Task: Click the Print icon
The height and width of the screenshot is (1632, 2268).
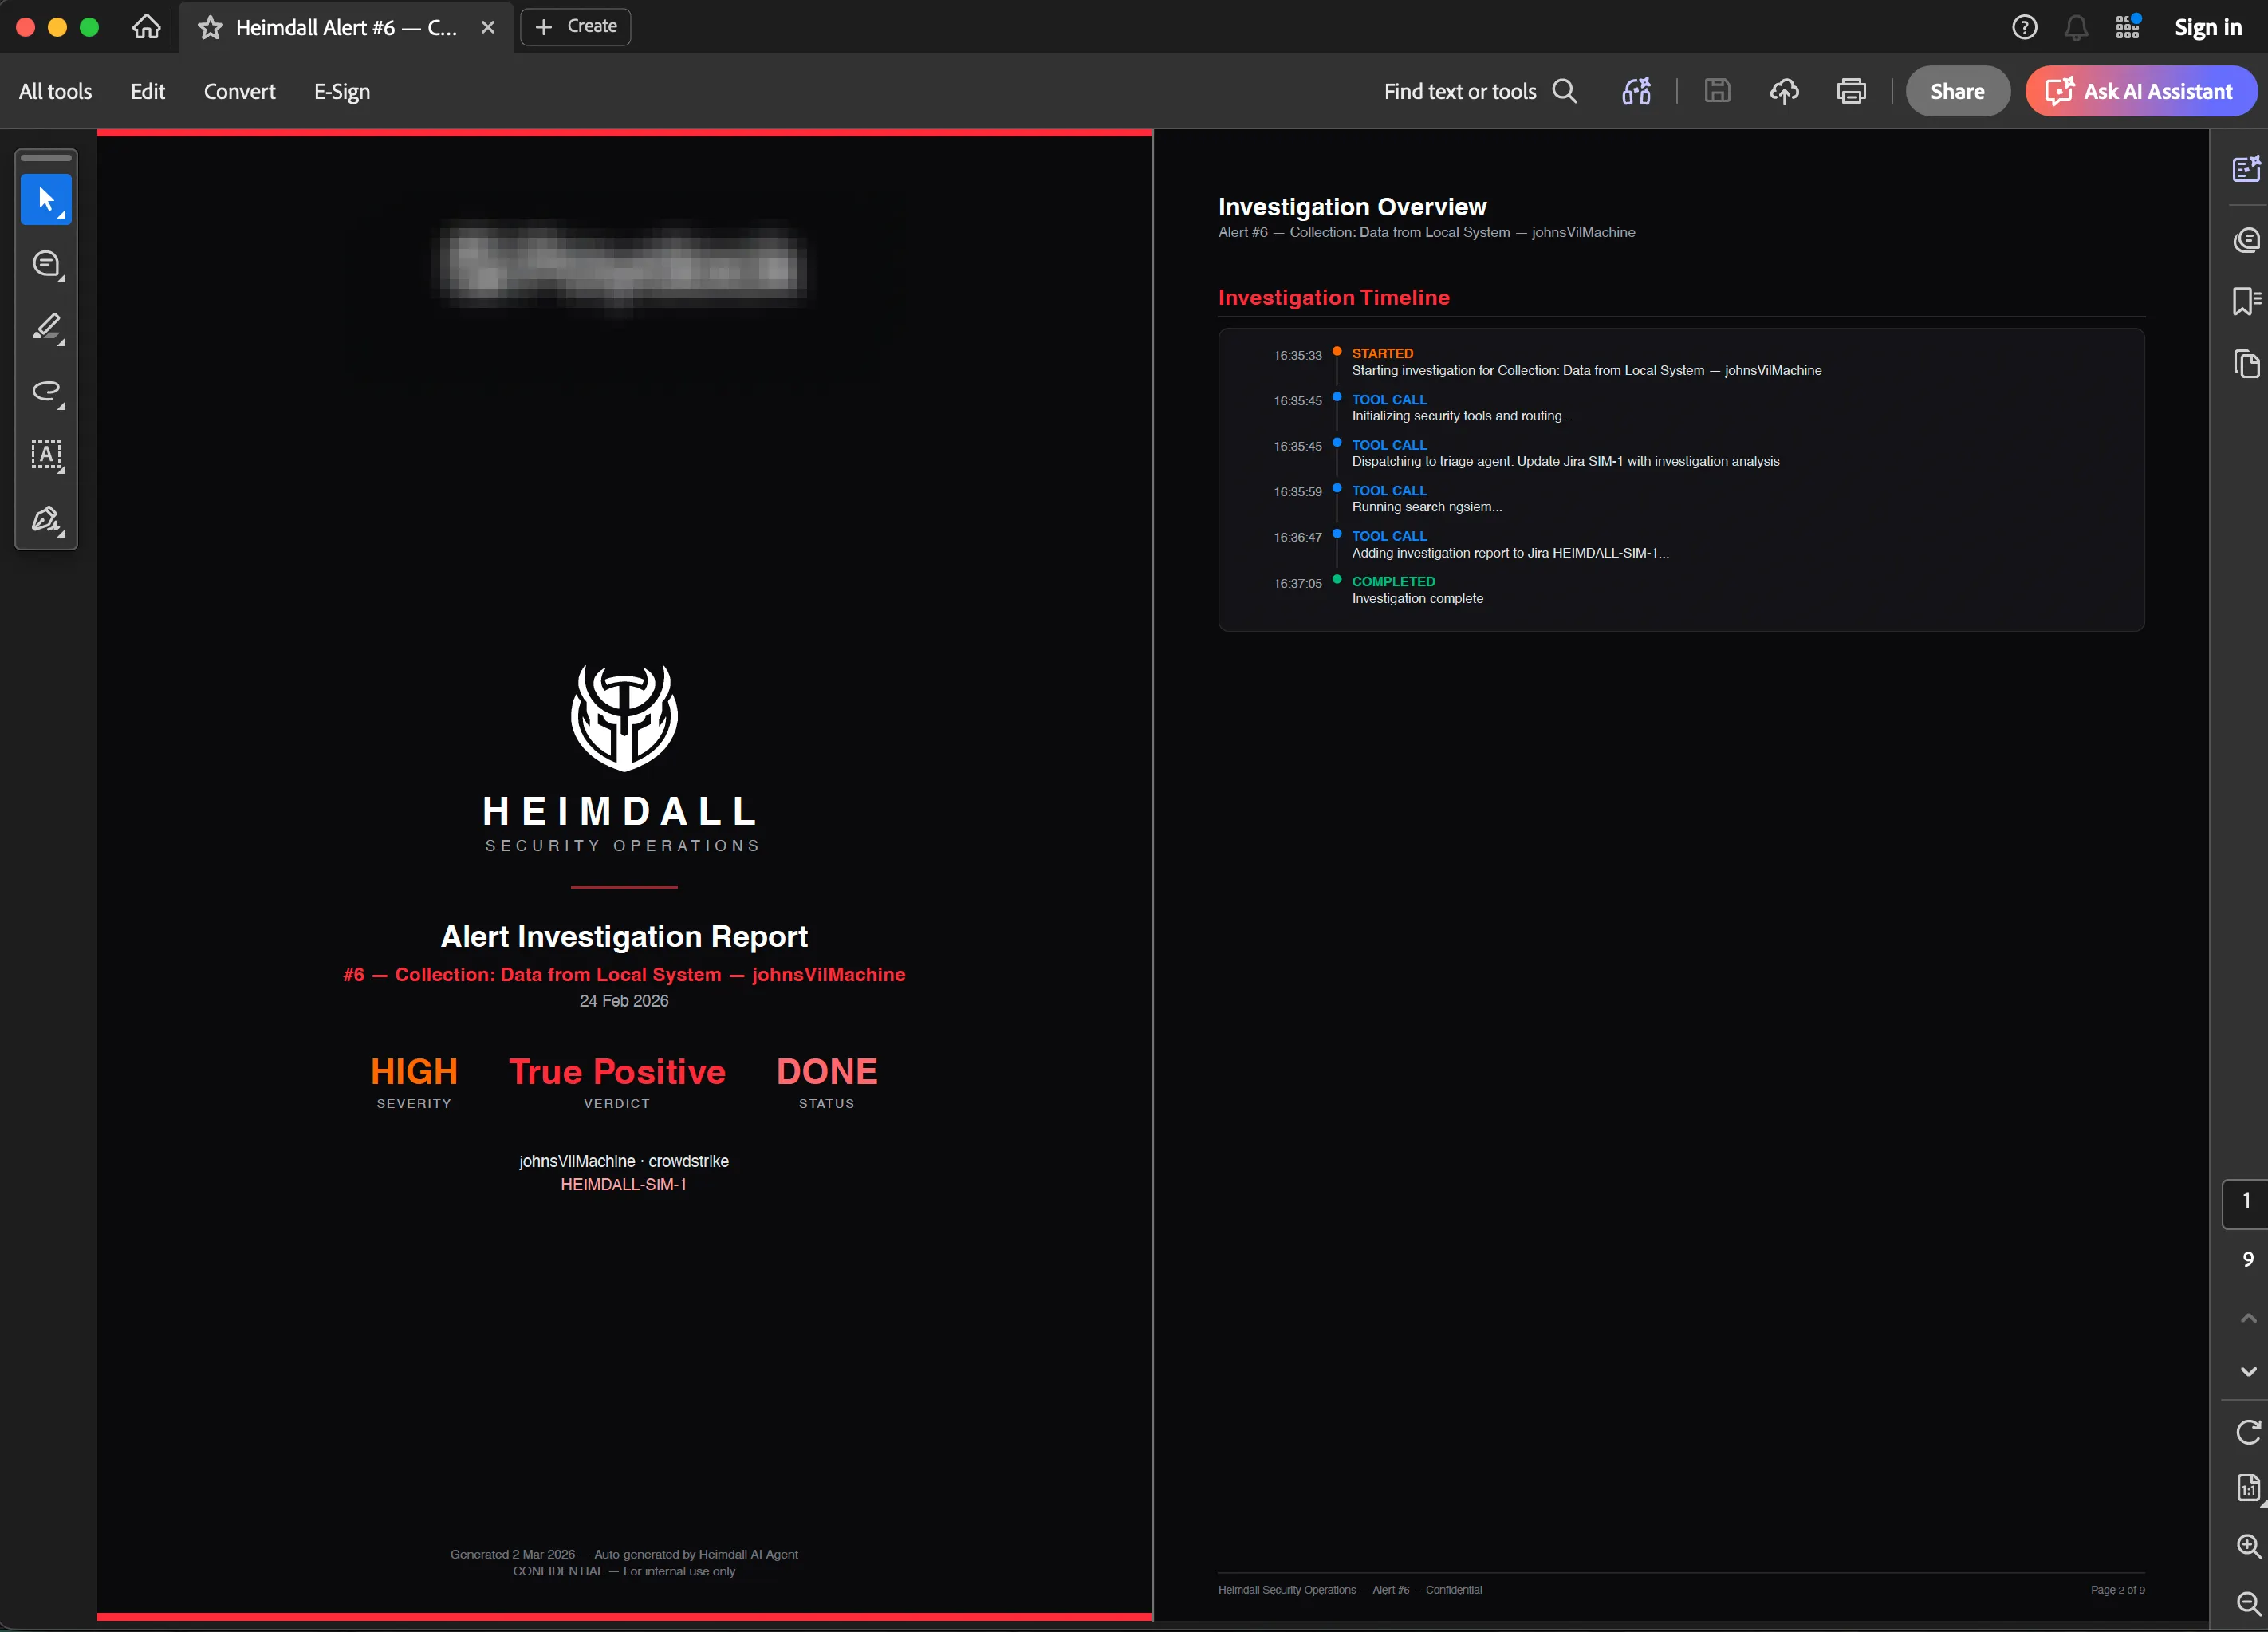Action: pos(1851,91)
